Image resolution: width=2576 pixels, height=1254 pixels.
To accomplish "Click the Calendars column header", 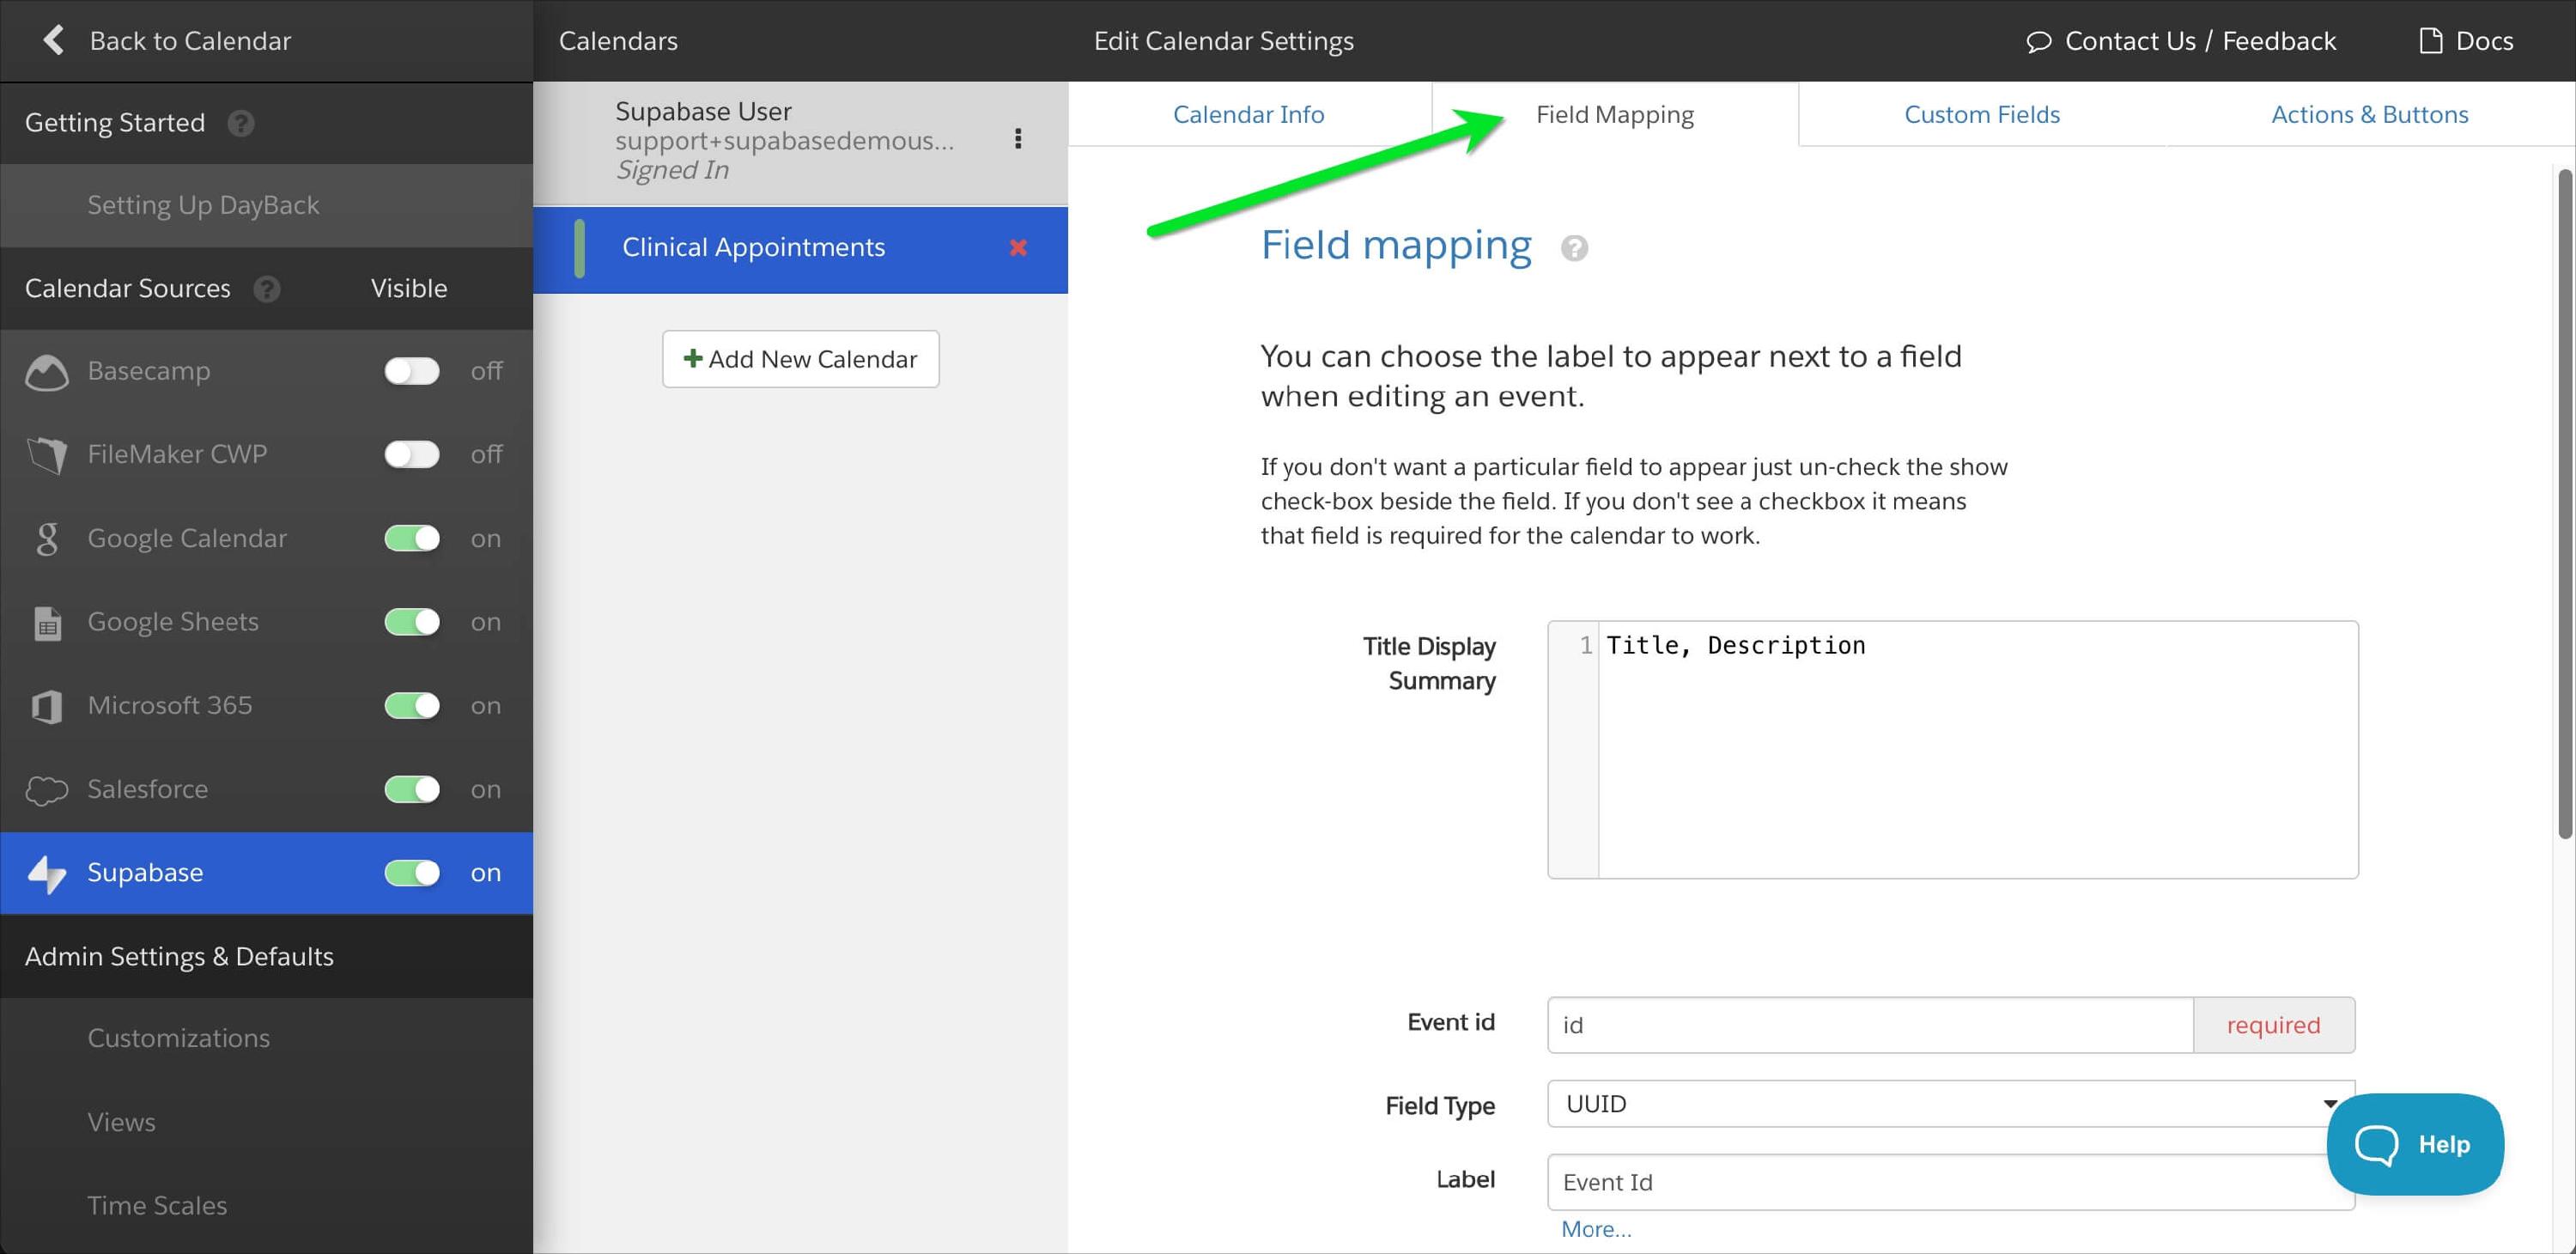I will click(x=618, y=41).
